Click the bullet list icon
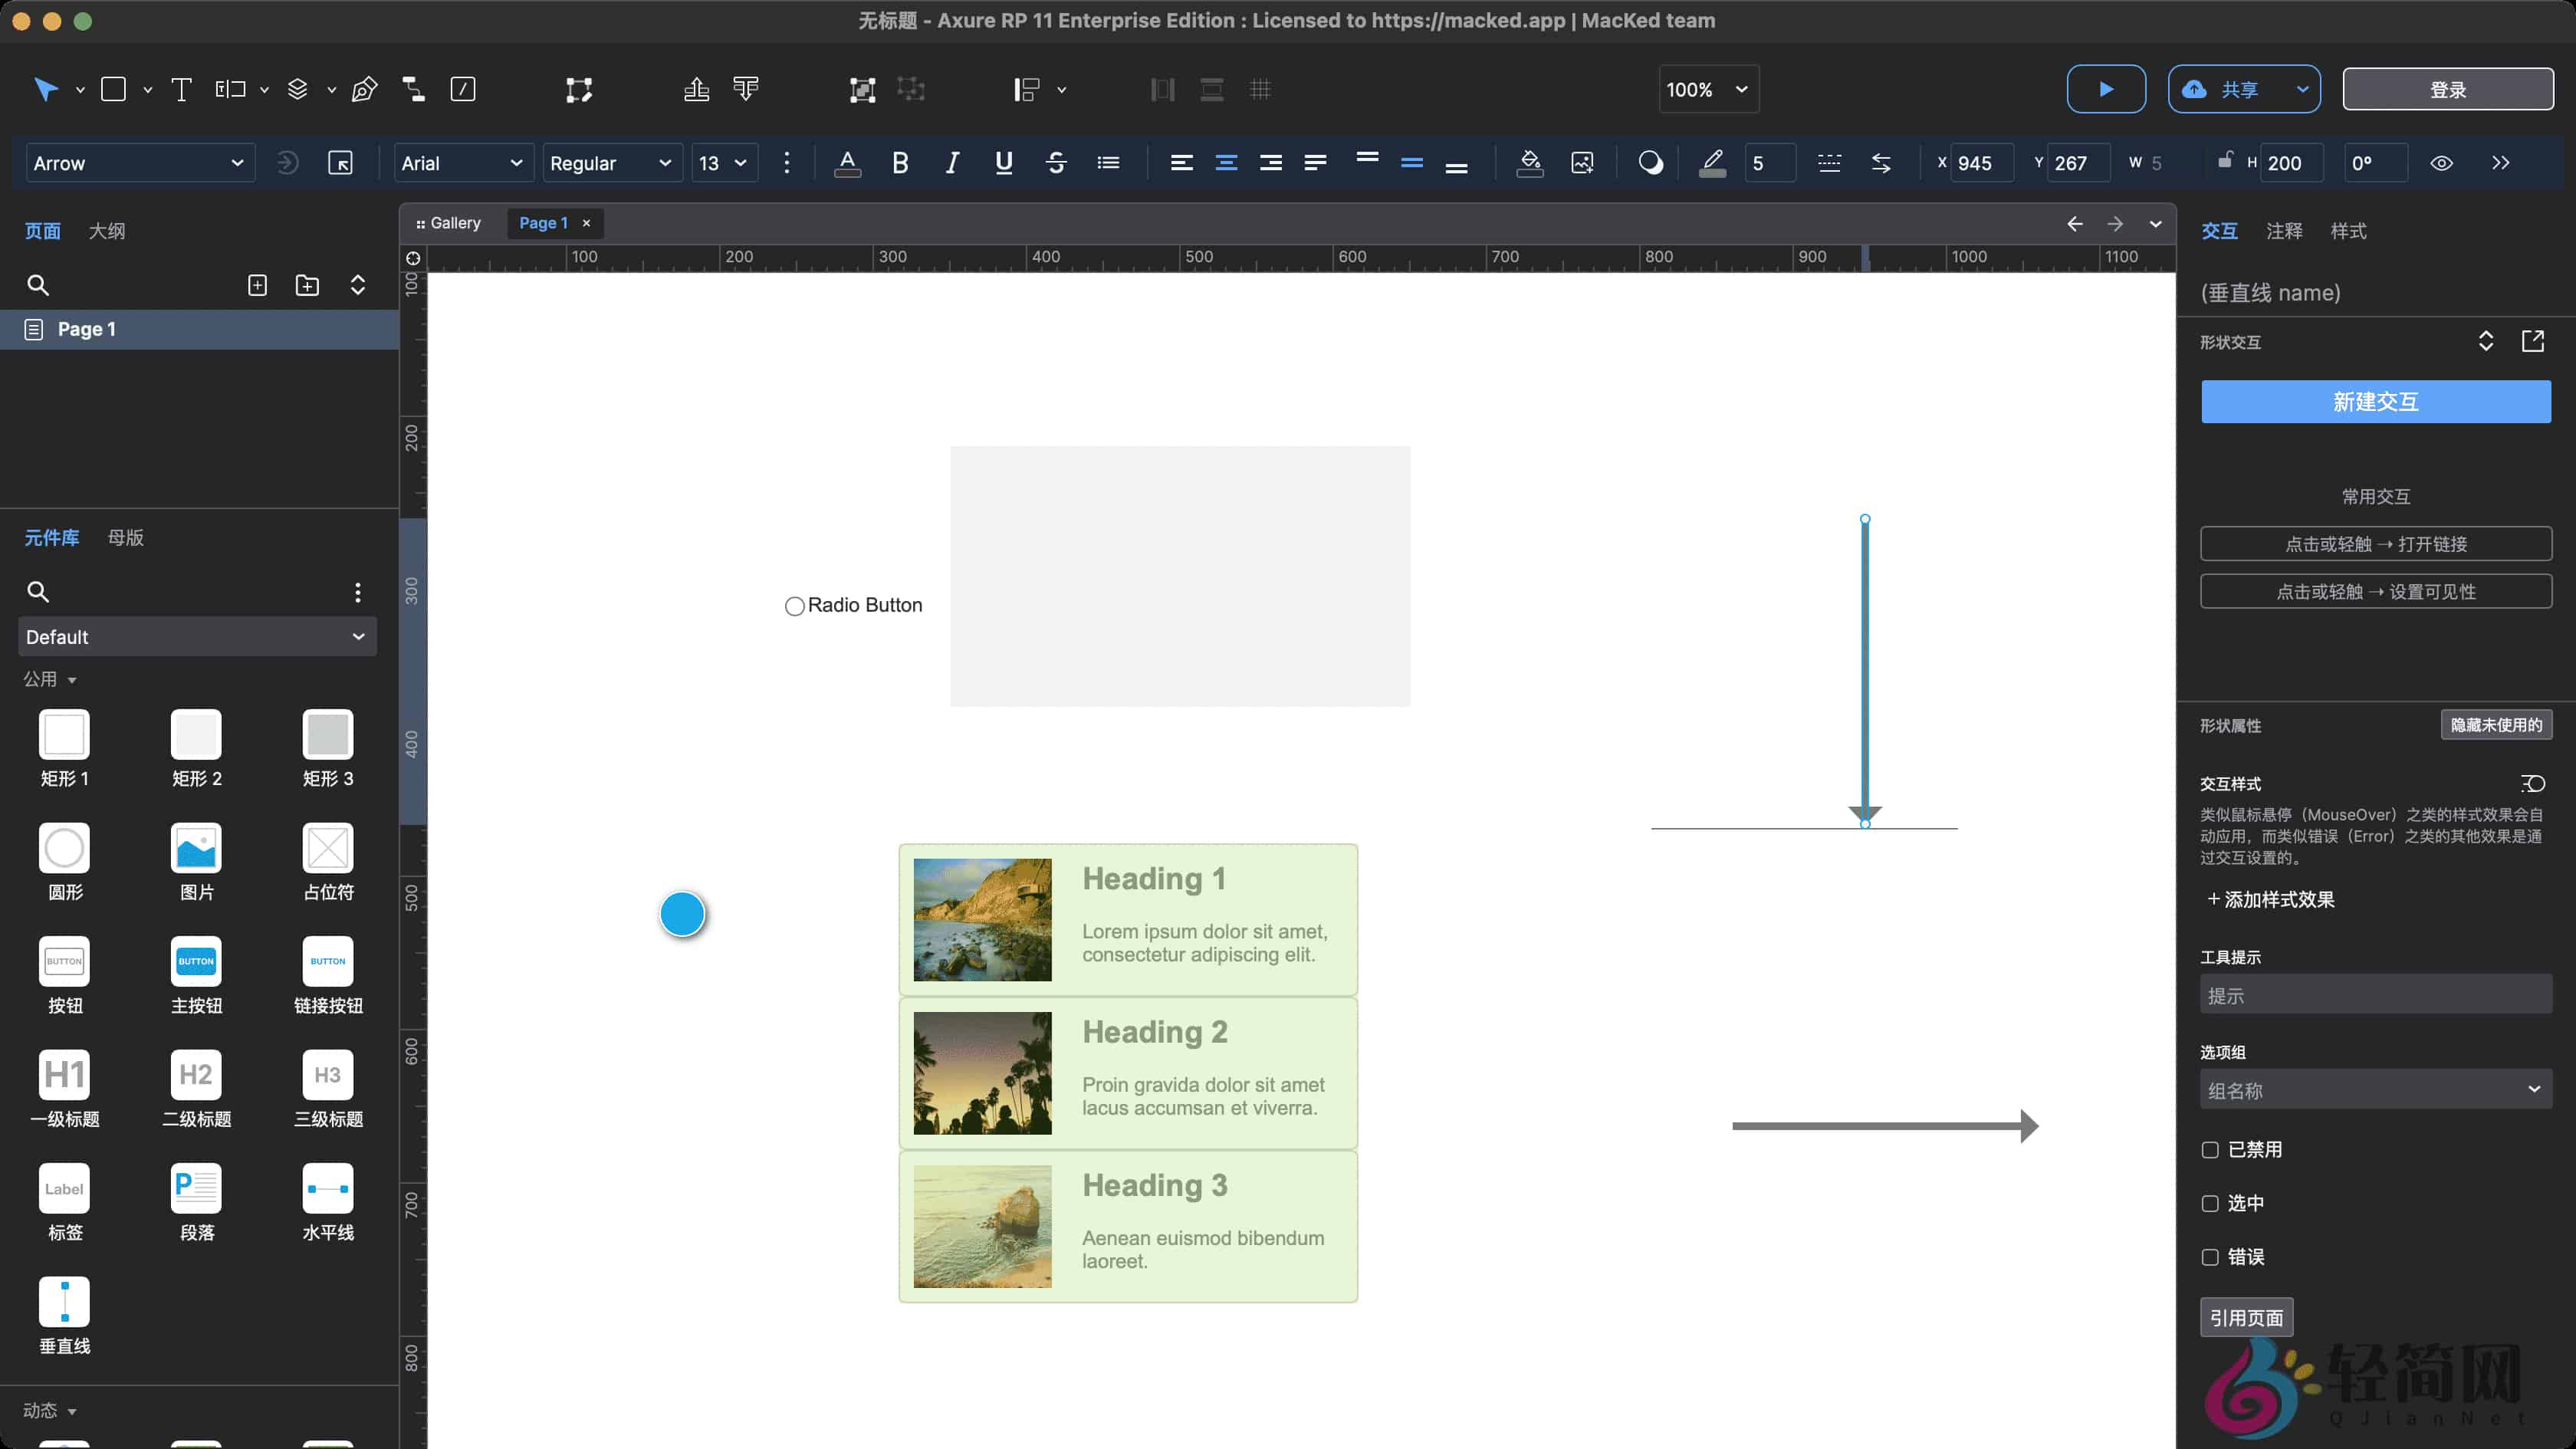2576x1449 pixels. (1107, 163)
